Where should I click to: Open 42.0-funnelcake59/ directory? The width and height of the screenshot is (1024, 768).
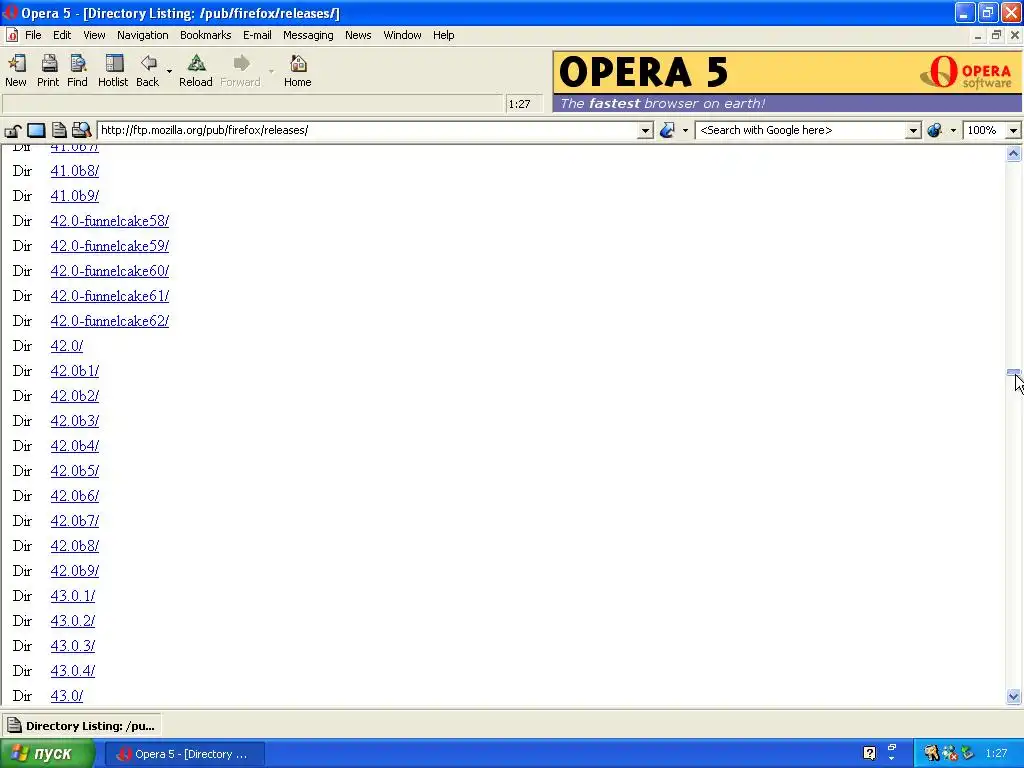click(110, 246)
